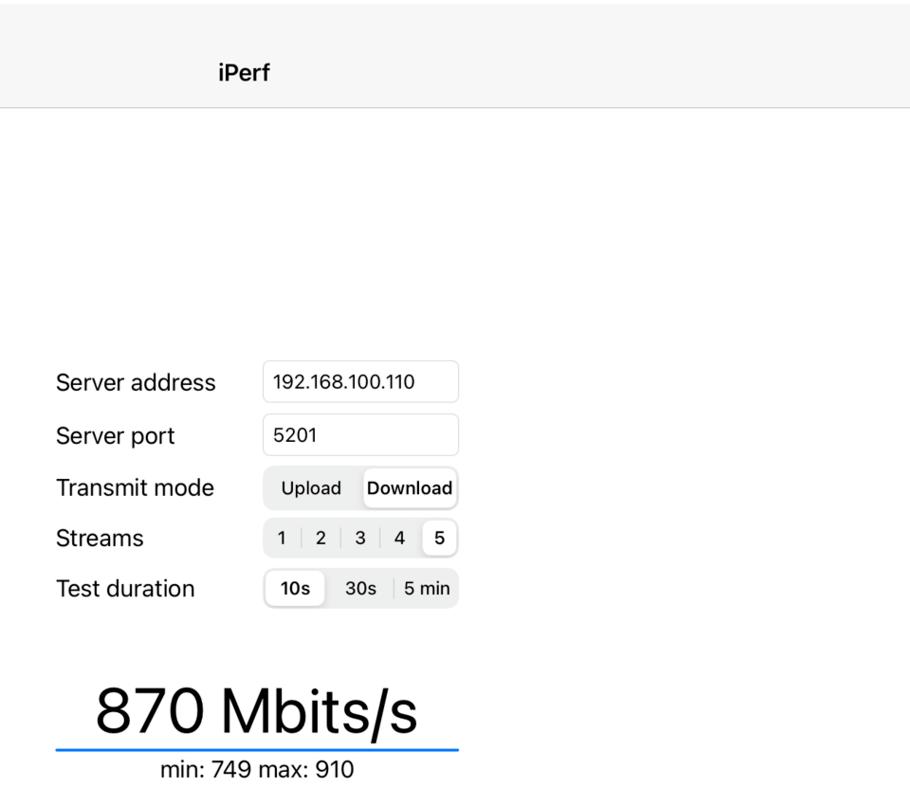Select 5 streams segment

439,538
